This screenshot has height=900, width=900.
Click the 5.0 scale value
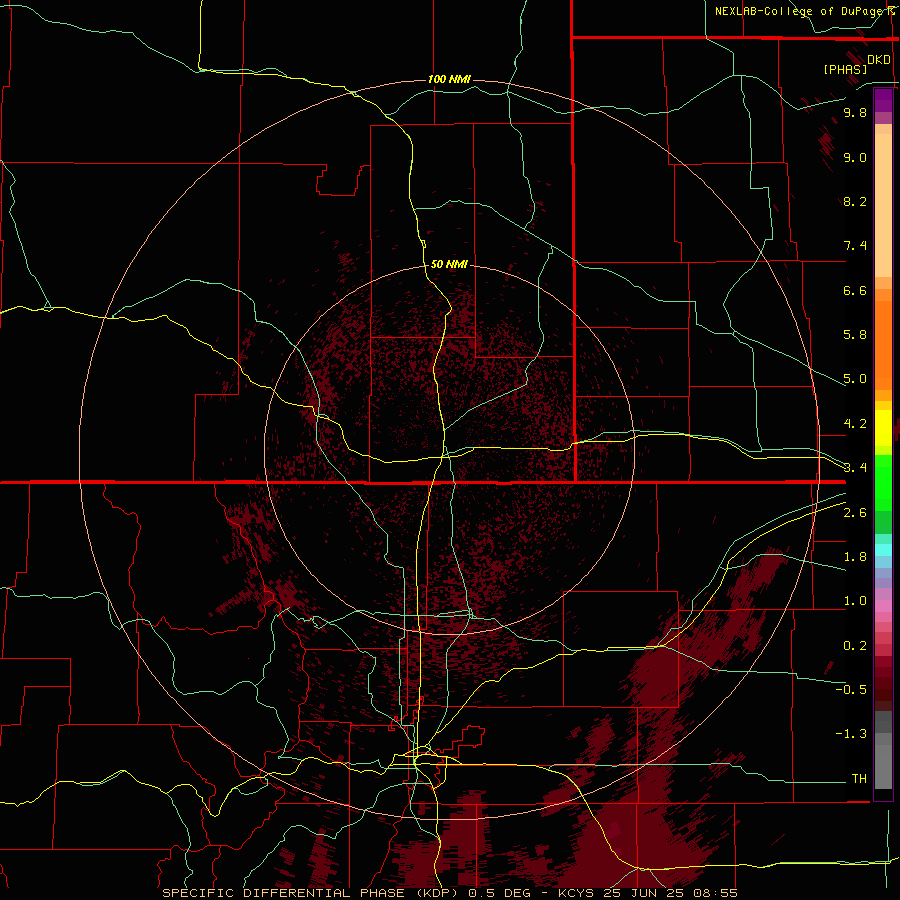[855, 379]
